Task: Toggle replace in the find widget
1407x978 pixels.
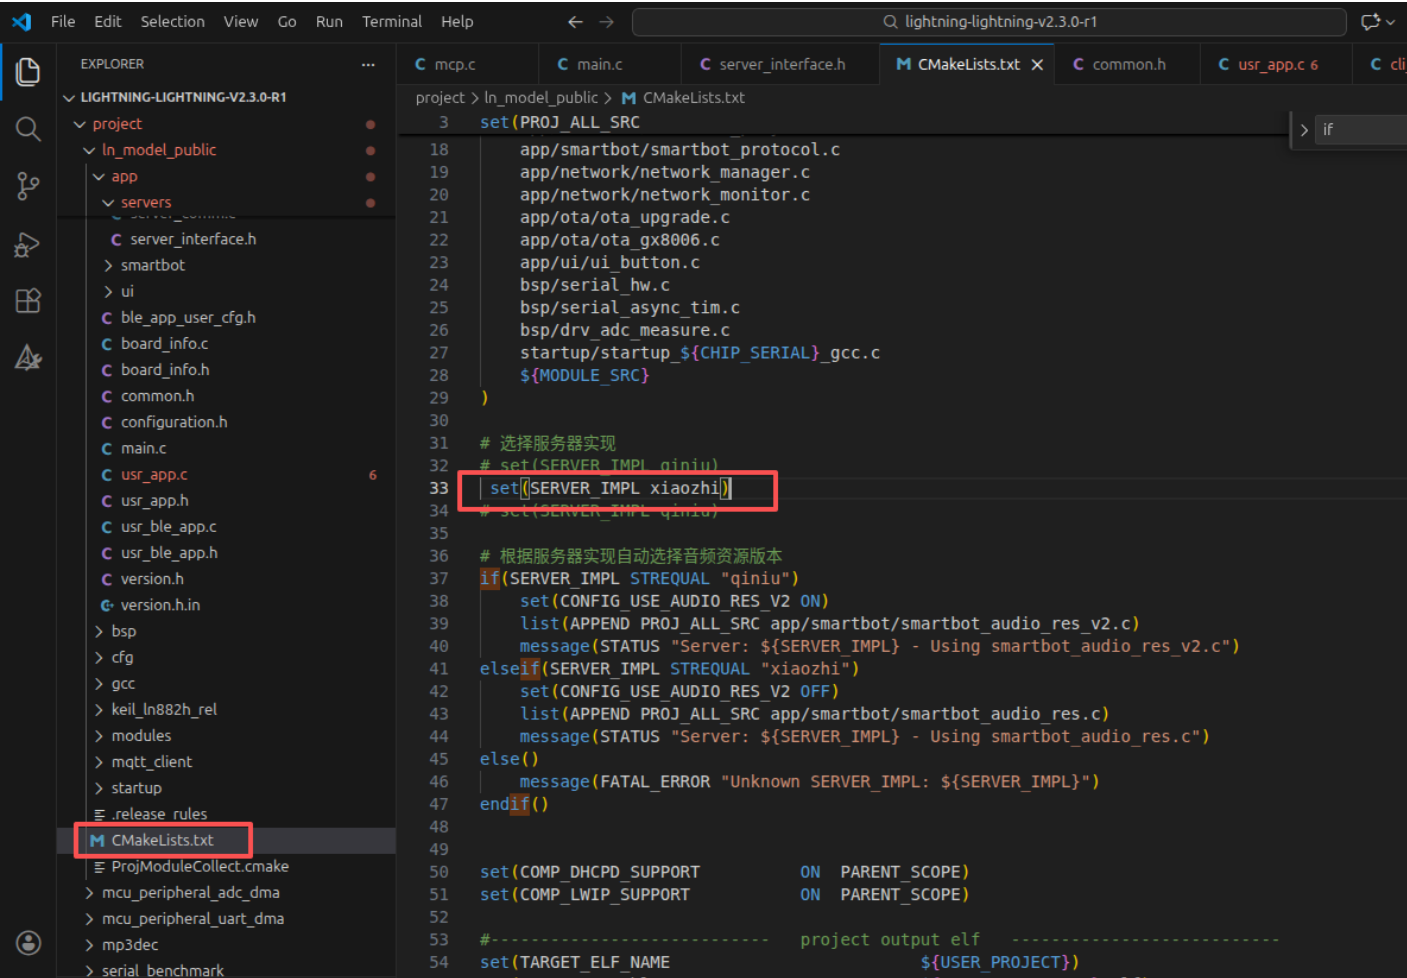Action: pos(1304,130)
